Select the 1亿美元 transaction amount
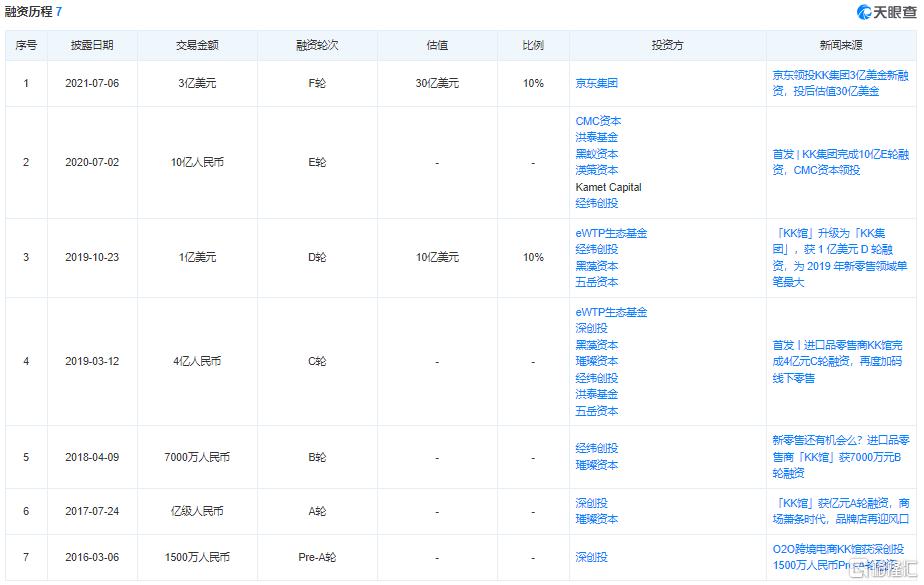This screenshot has width=924, height=585. coord(197,257)
